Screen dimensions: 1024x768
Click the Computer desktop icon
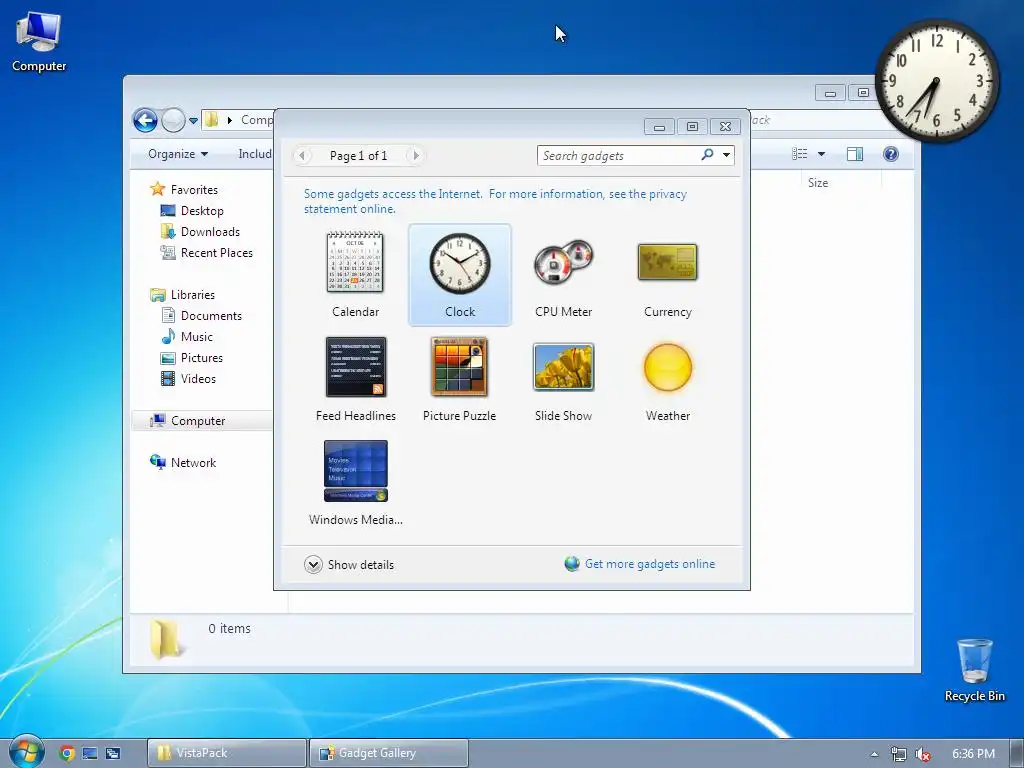(39, 42)
